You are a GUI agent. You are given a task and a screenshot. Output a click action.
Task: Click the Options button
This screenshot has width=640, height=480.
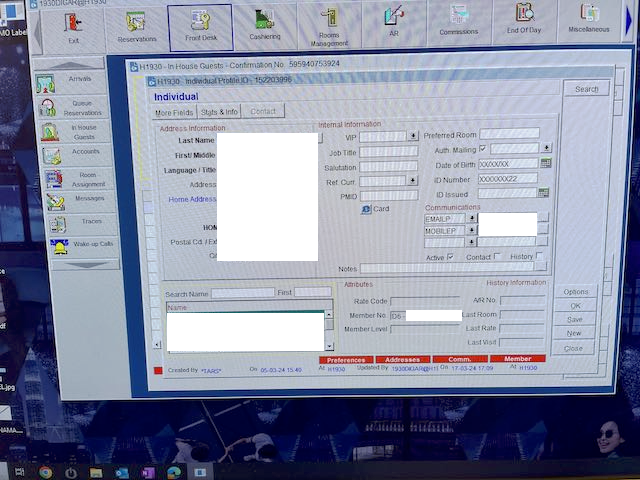[576, 291]
